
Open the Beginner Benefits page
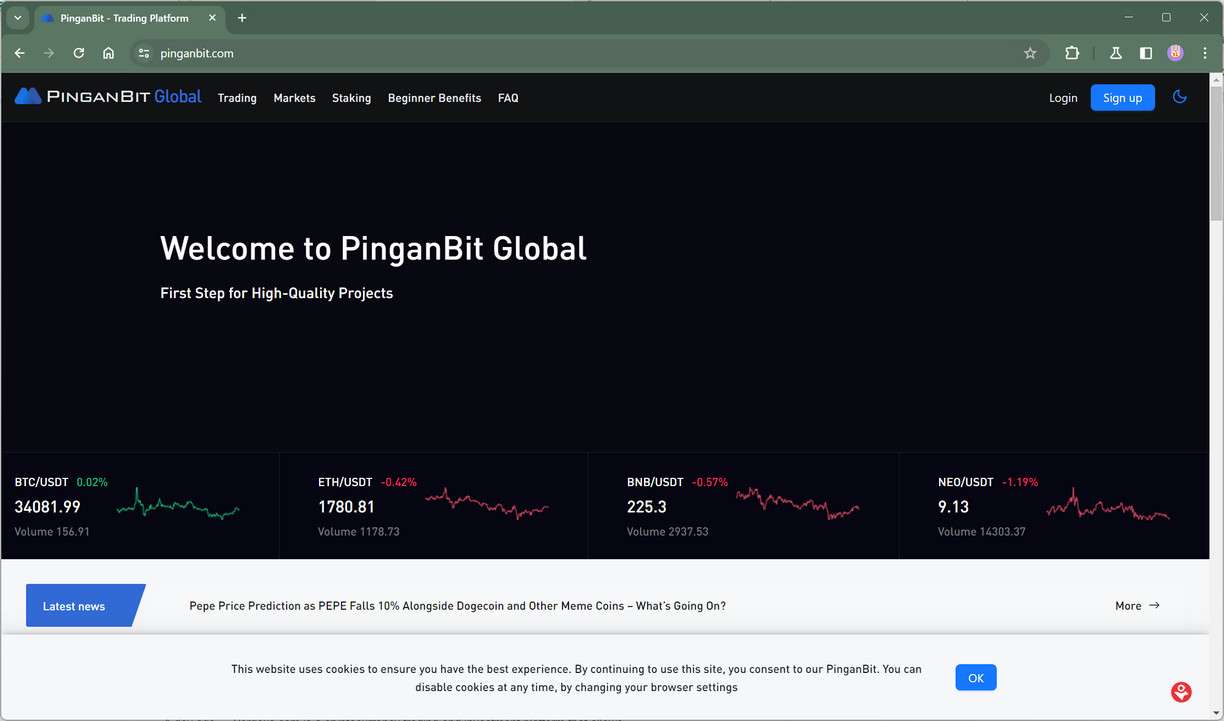tap(434, 98)
